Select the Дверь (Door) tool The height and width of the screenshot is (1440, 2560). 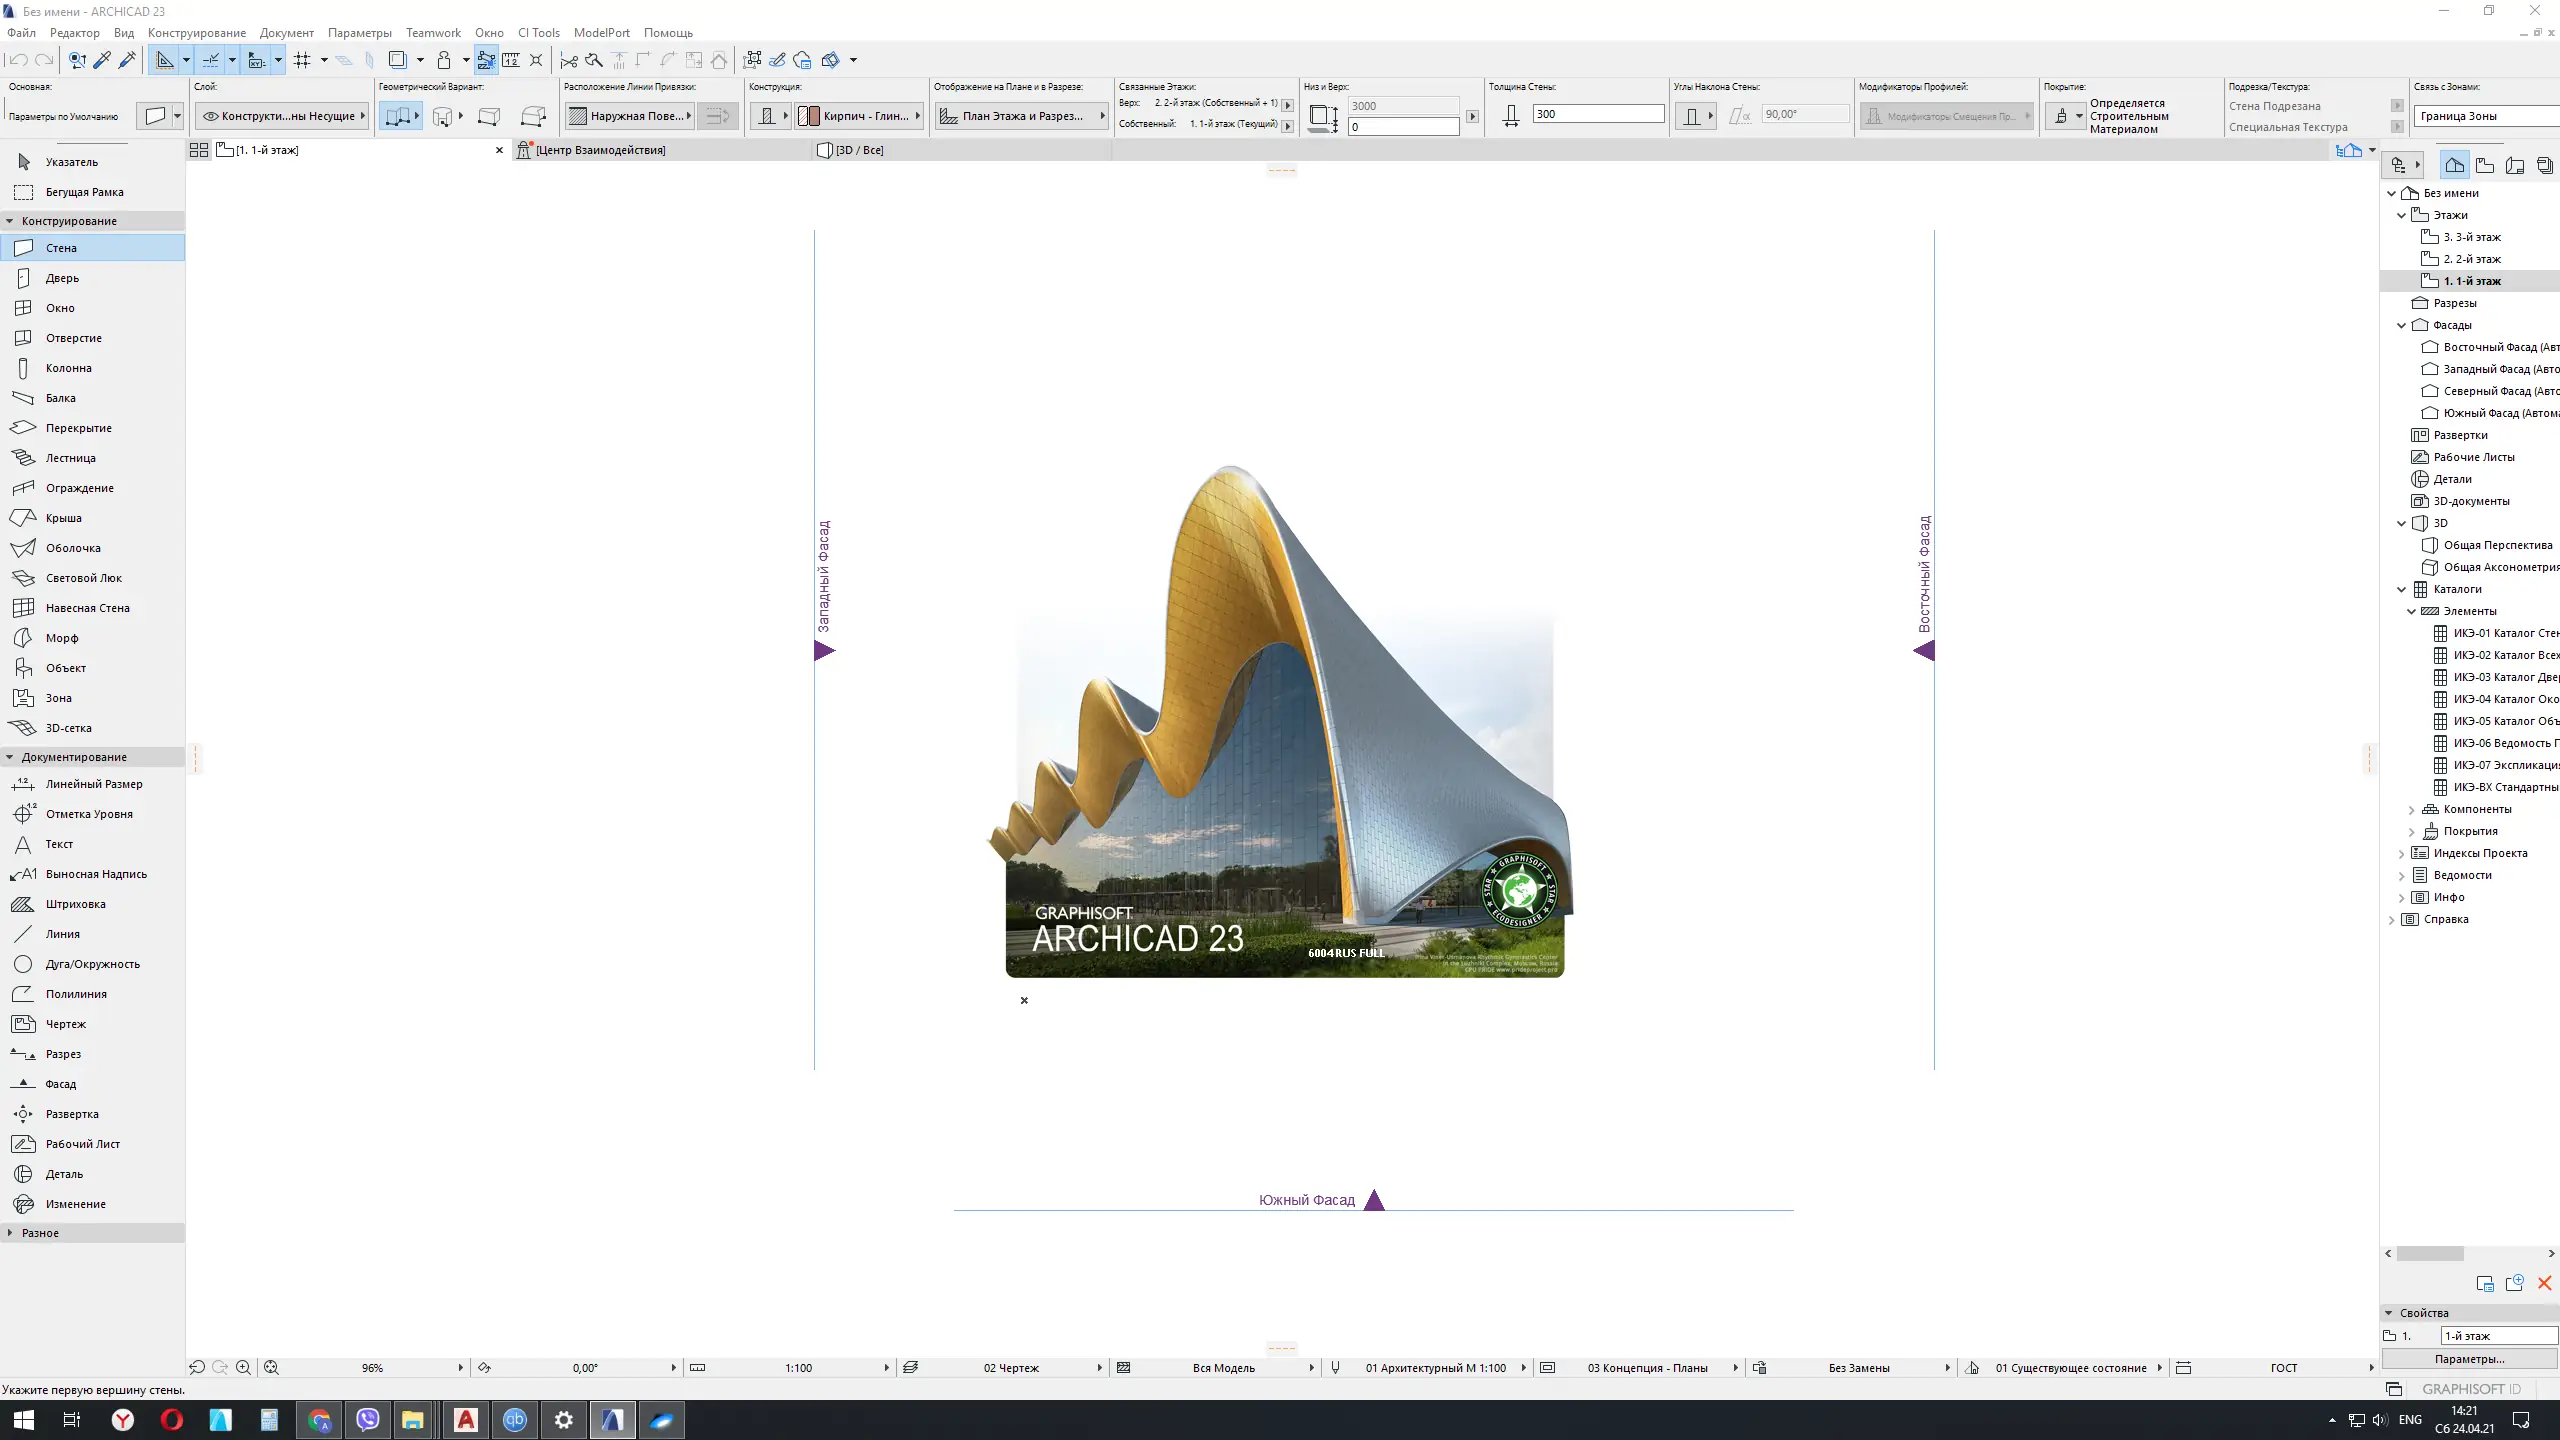[62, 278]
